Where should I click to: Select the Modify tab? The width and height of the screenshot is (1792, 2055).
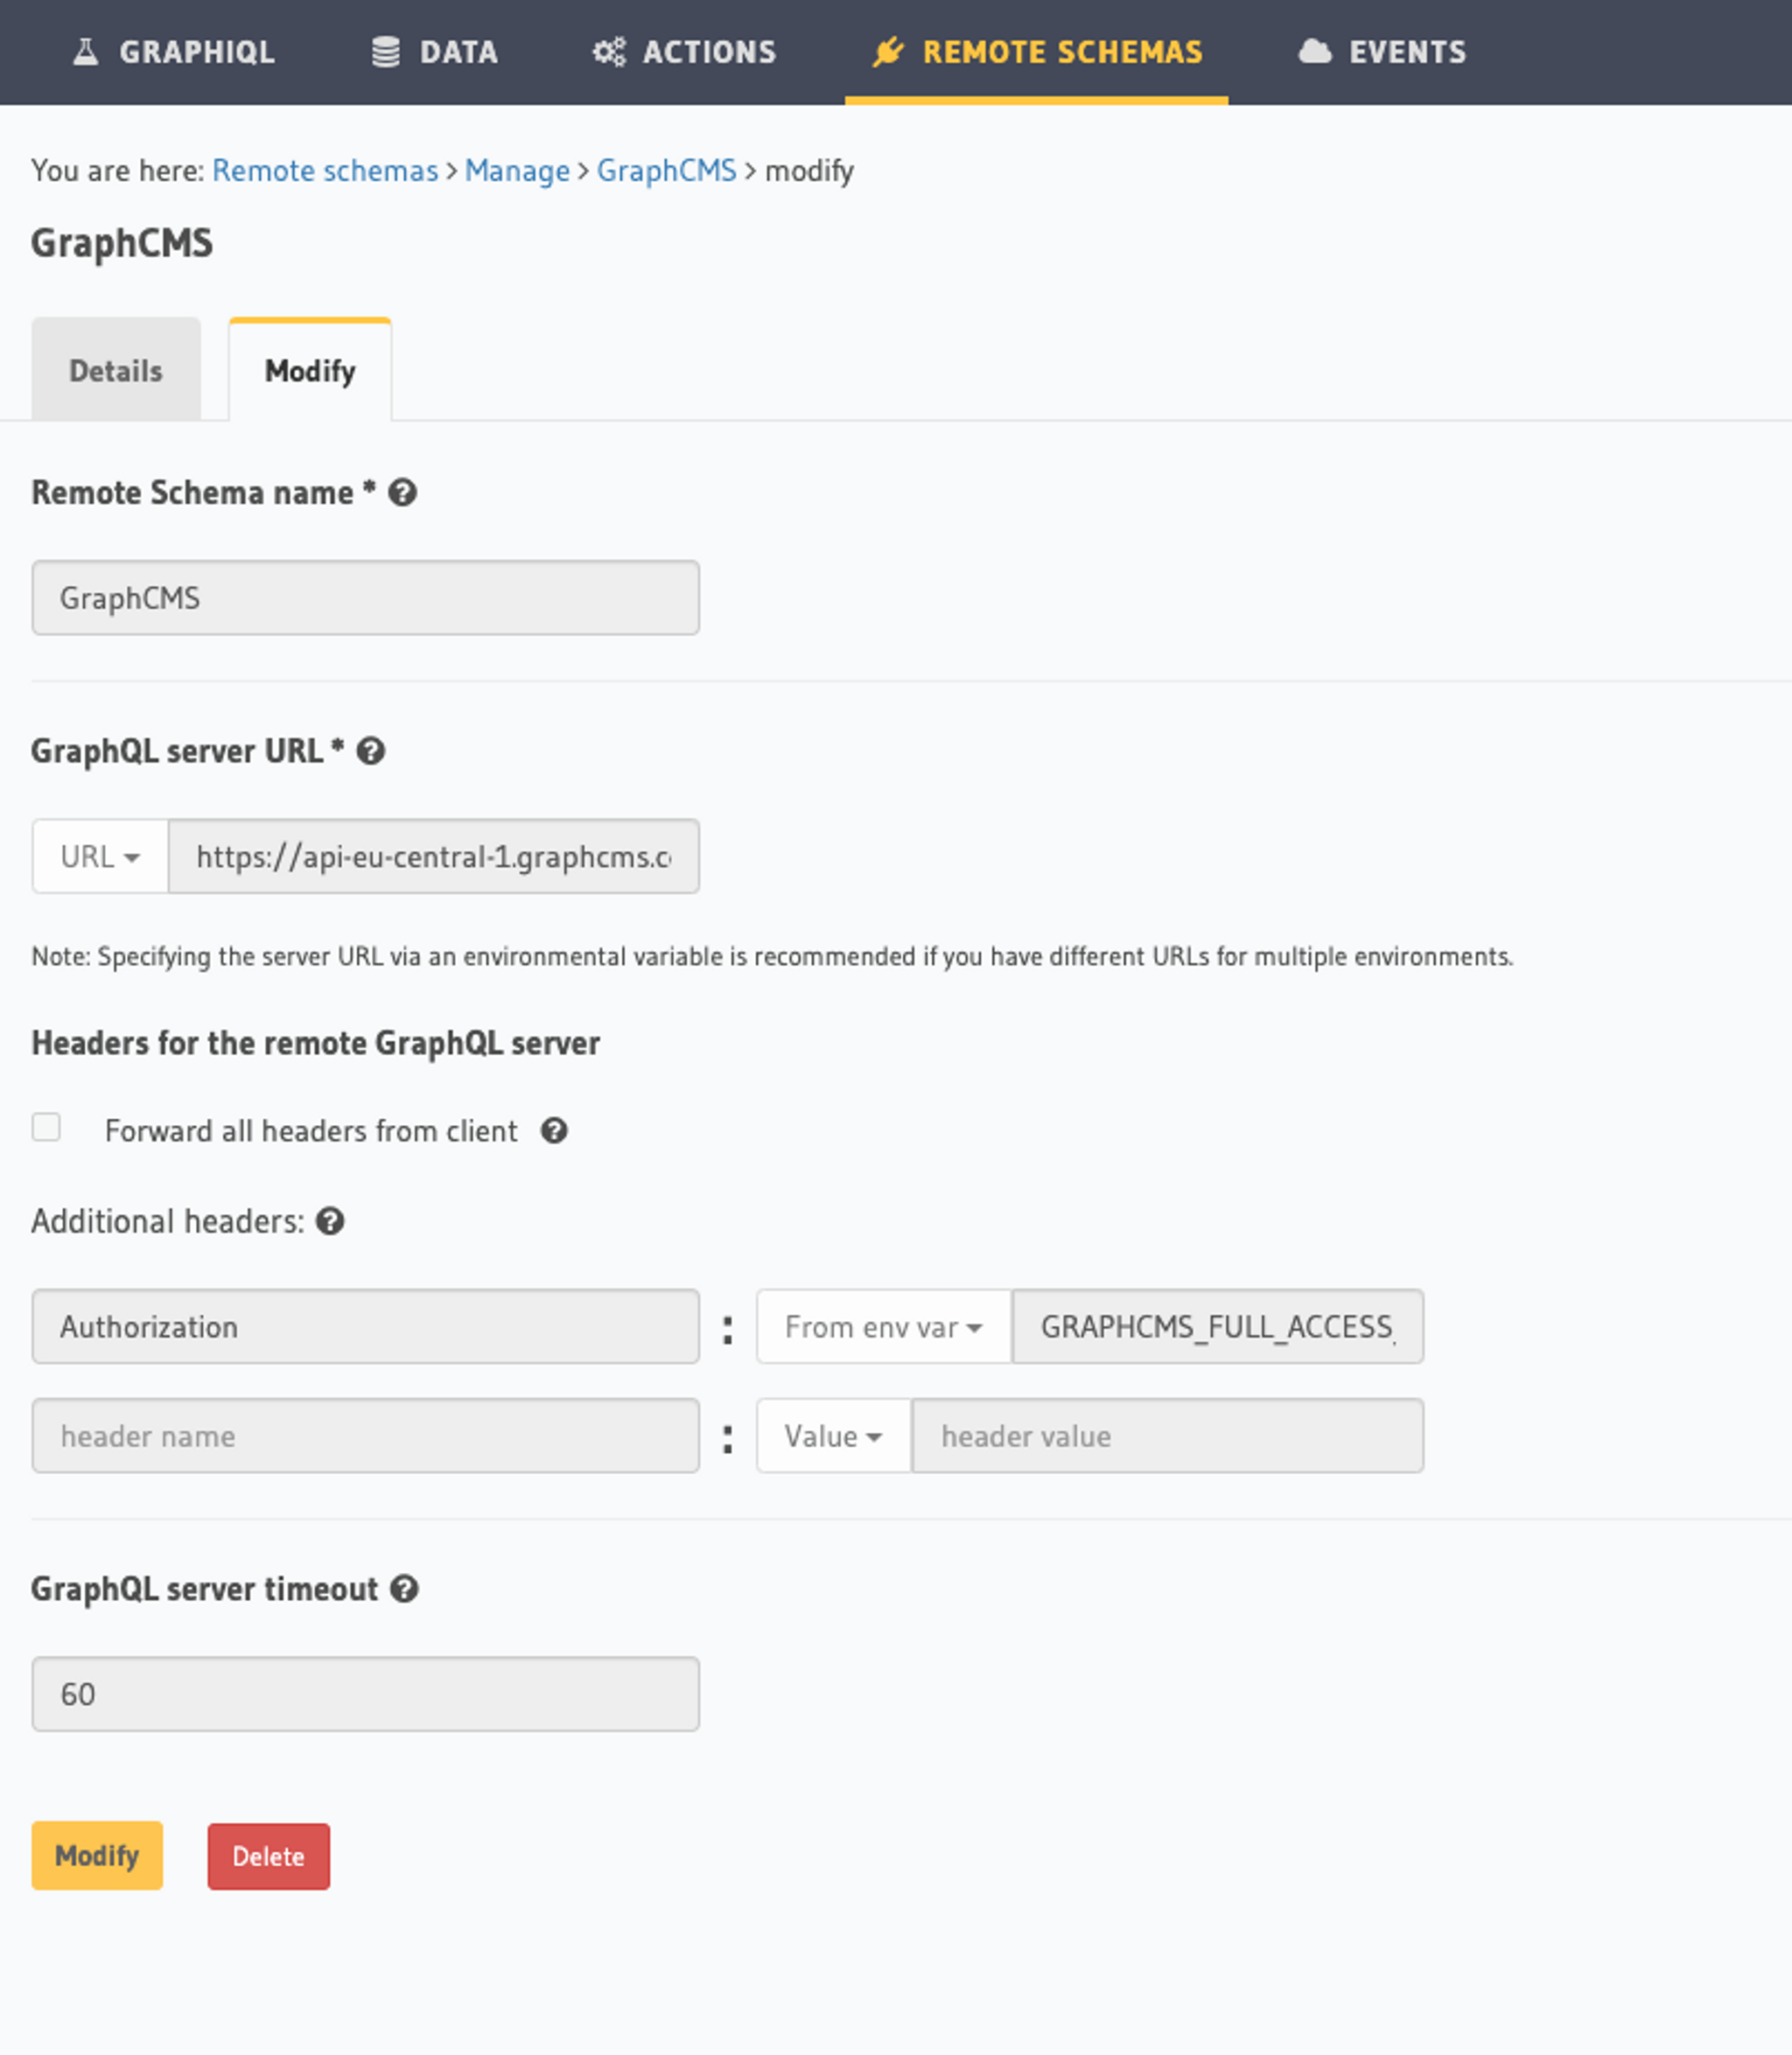[x=310, y=370]
